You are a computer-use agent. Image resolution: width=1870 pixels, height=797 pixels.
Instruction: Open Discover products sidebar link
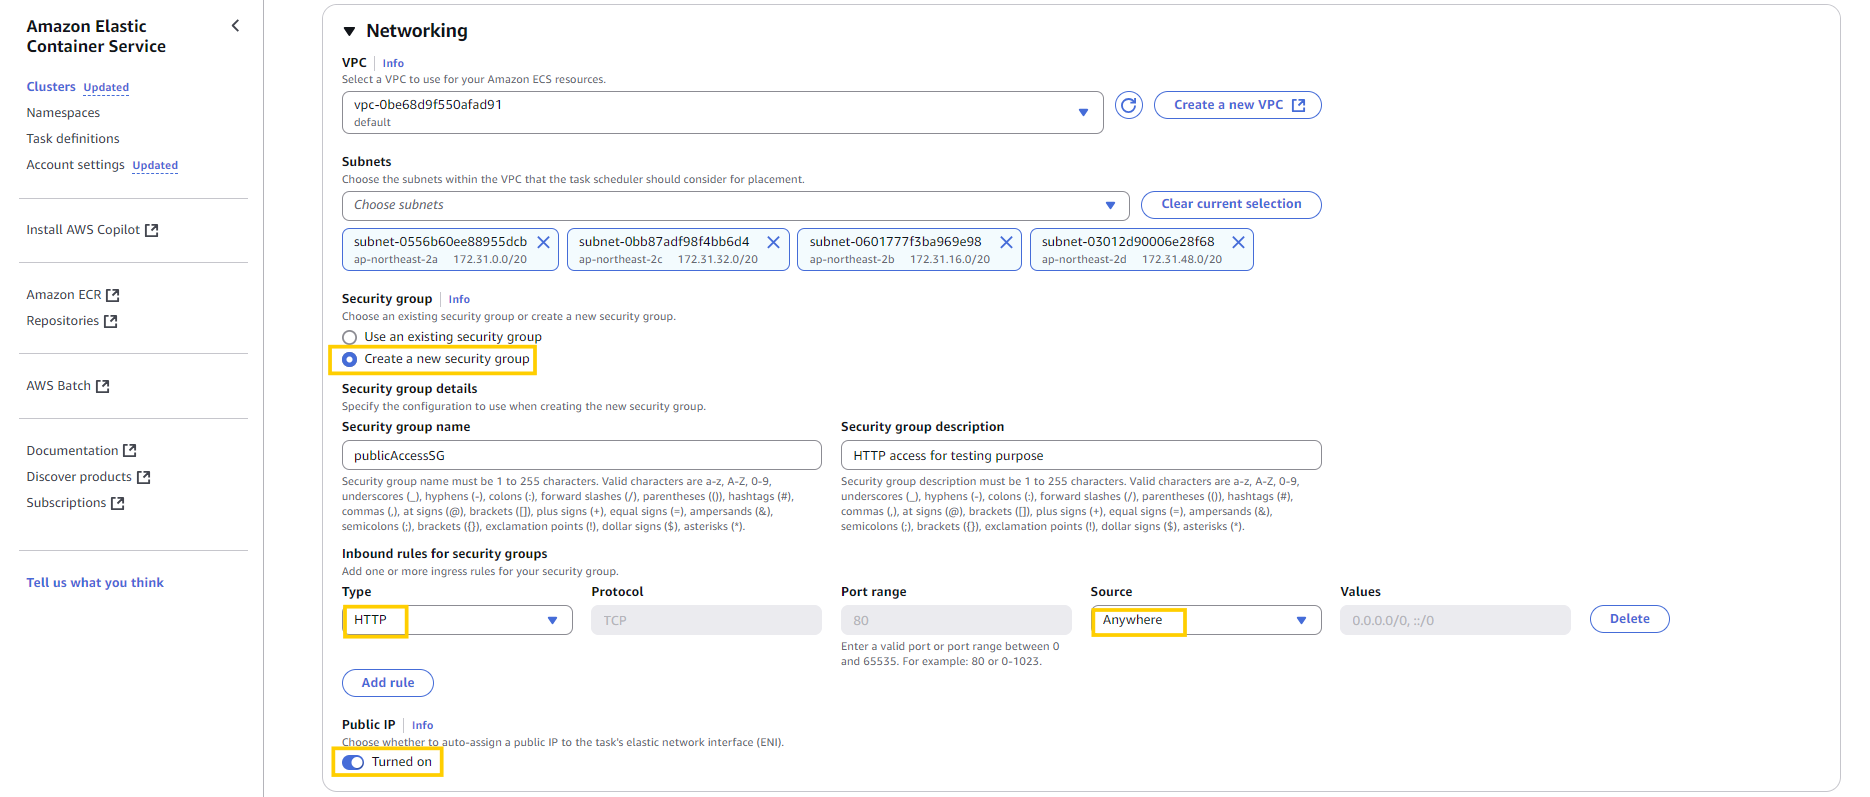(79, 477)
